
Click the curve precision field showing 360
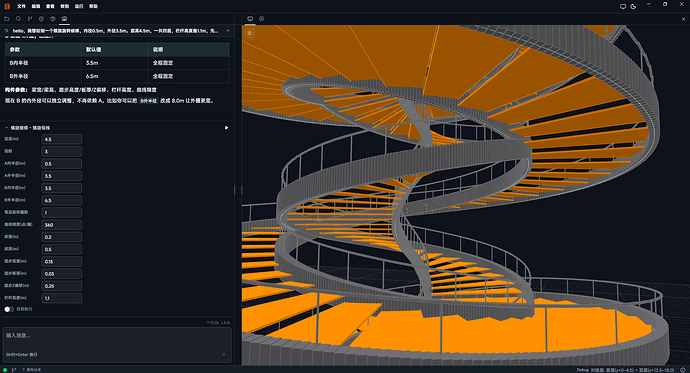pyautogui.click(x=62, y=225)
